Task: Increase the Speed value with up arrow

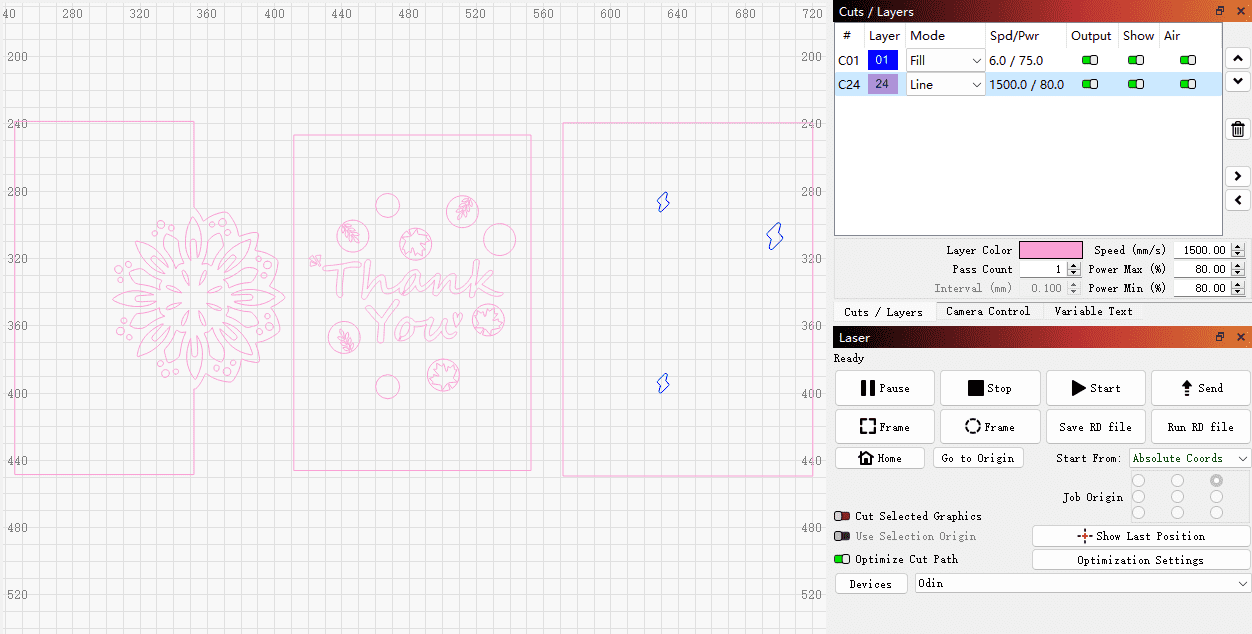Action: pos(1238,247)
